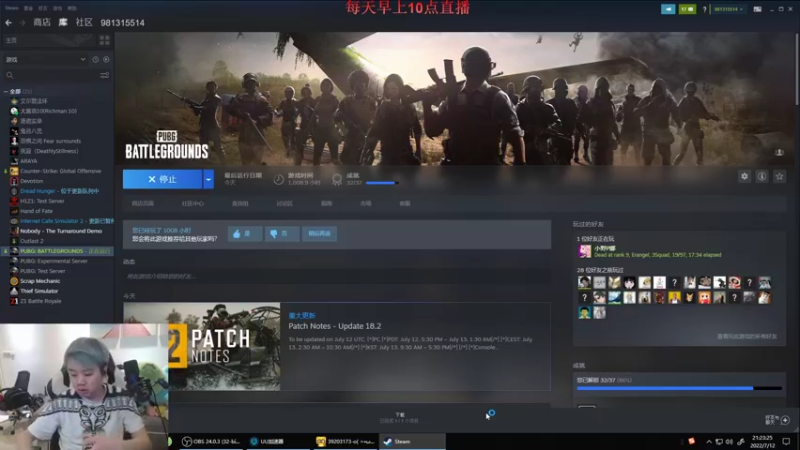800x450 pixels.
Task: Click the help question mark icon
Action: (705, 9)
